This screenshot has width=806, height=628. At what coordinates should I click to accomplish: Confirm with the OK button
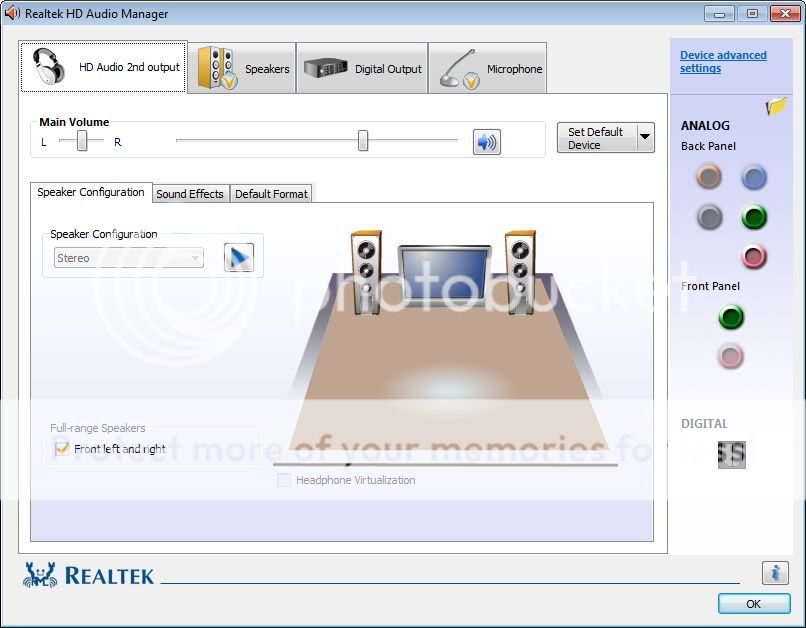[x=754, y=604]
